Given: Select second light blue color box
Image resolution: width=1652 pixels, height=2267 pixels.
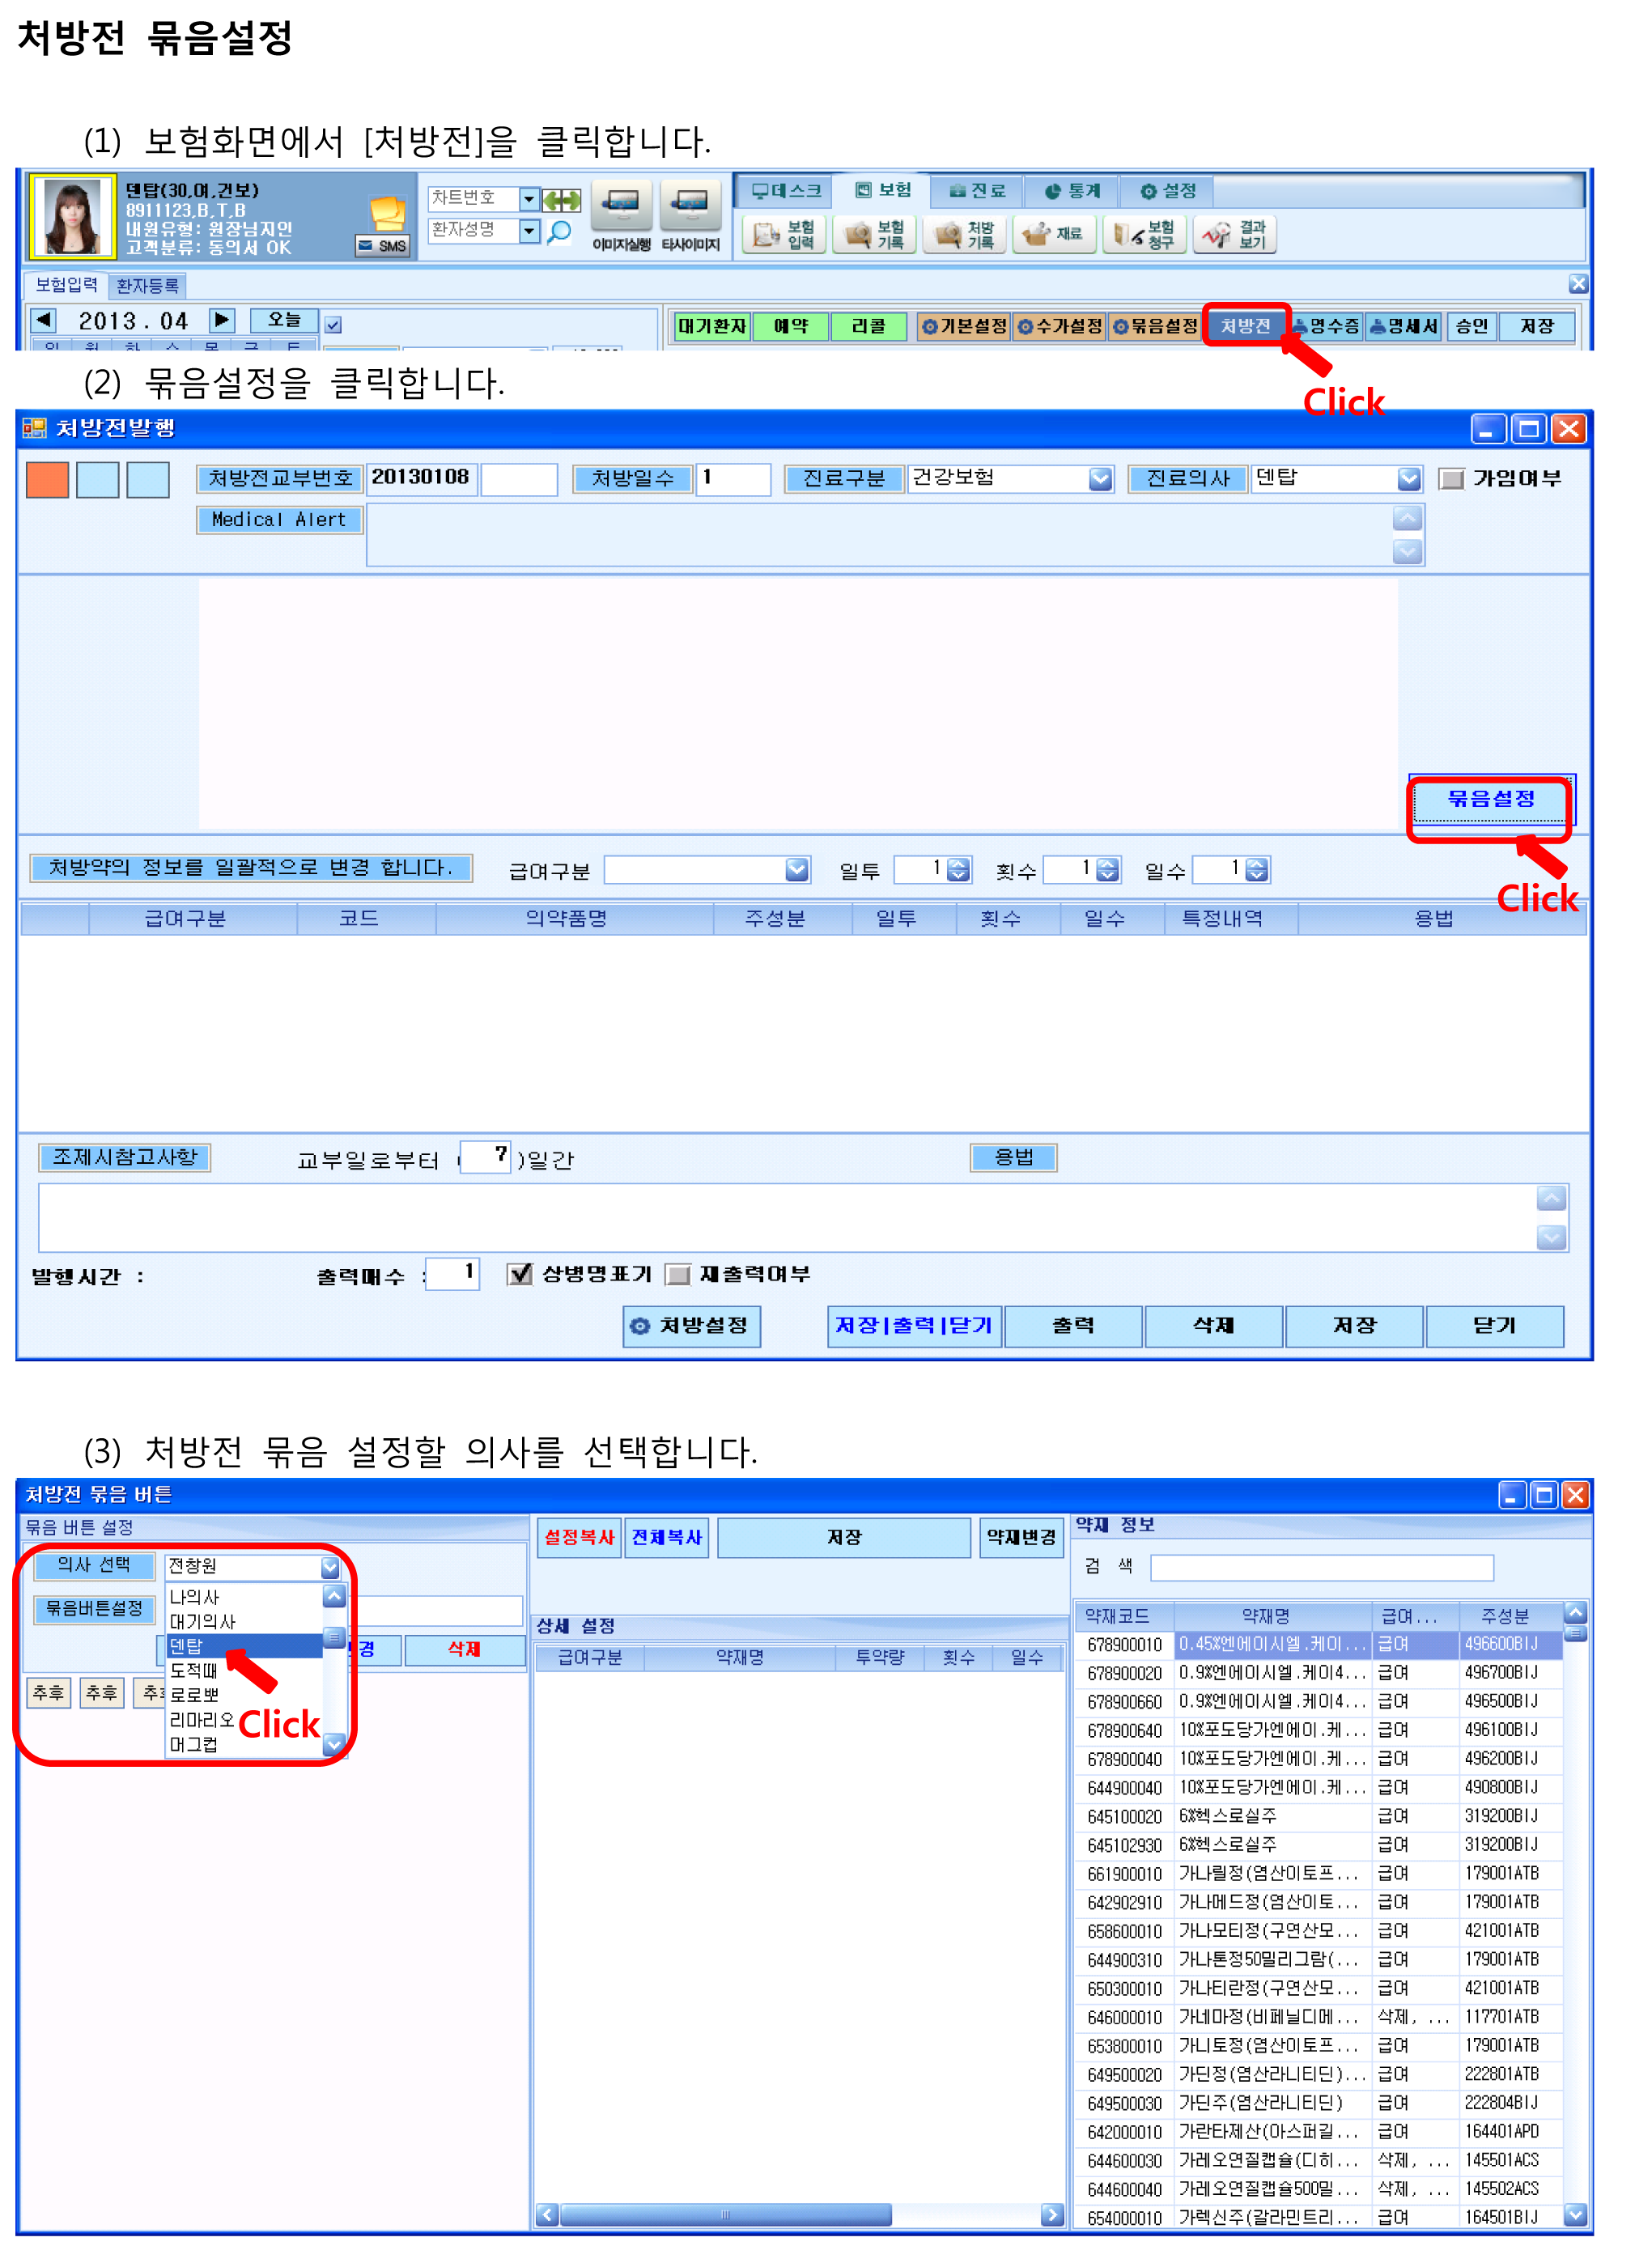Looking at the screenshot, I should [x=148, y=480].
